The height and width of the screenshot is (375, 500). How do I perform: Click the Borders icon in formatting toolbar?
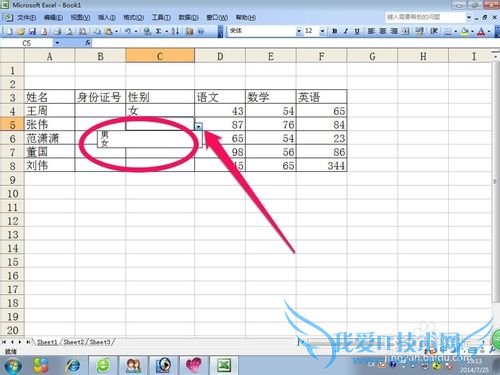(448, 31)
